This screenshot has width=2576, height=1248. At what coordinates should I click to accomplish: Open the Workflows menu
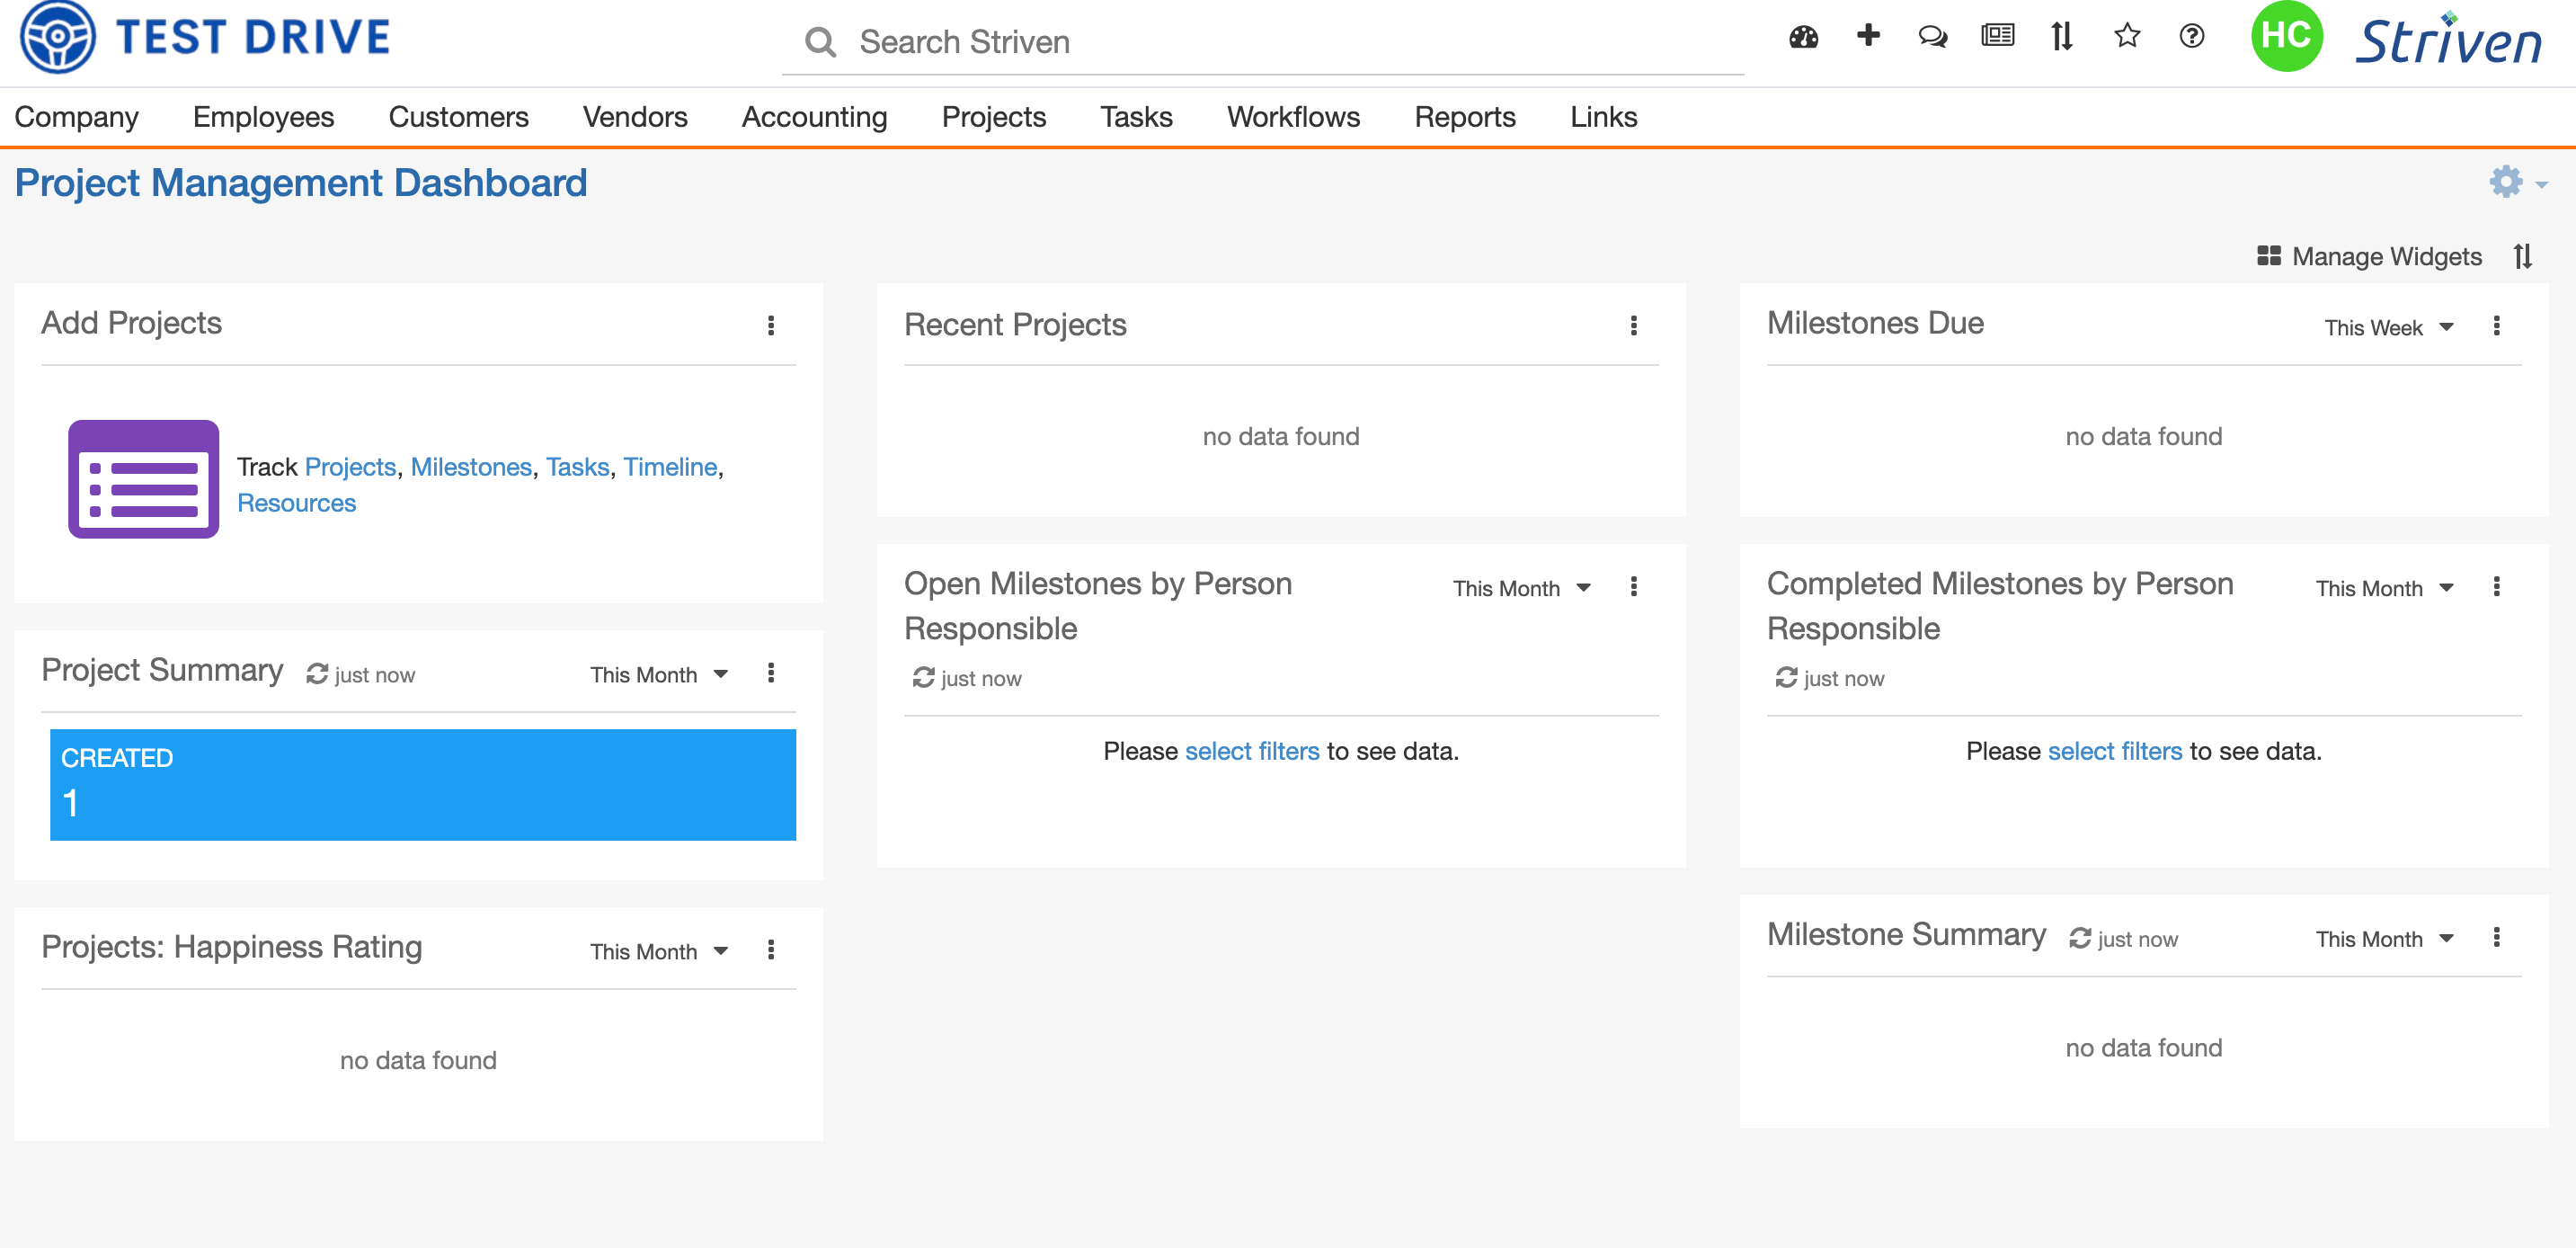(x=1292, y=117)
